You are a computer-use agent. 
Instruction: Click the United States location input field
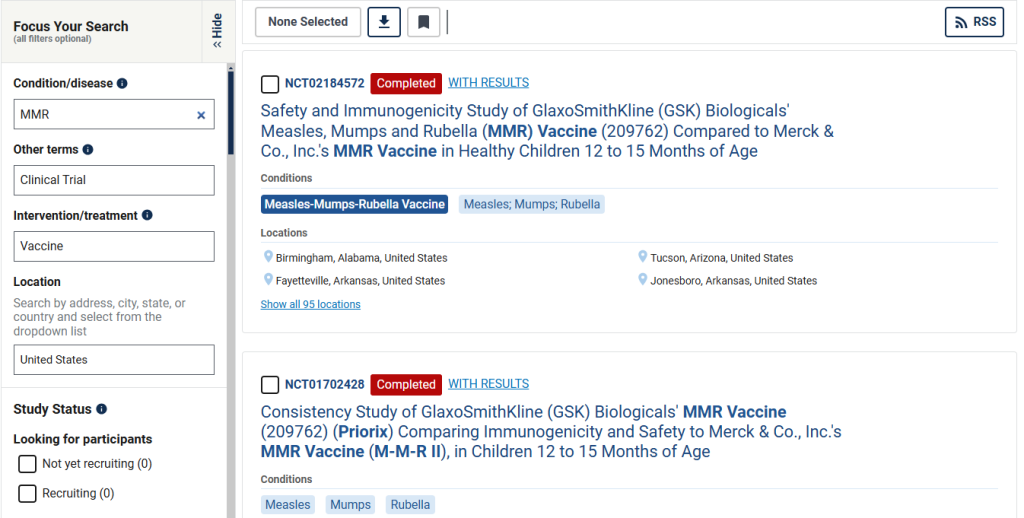114,360
